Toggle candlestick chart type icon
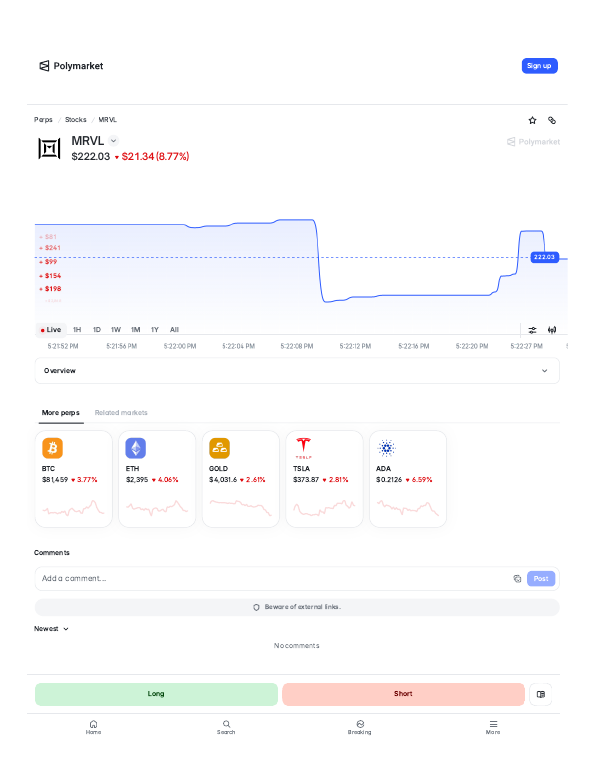 point(552,330)
